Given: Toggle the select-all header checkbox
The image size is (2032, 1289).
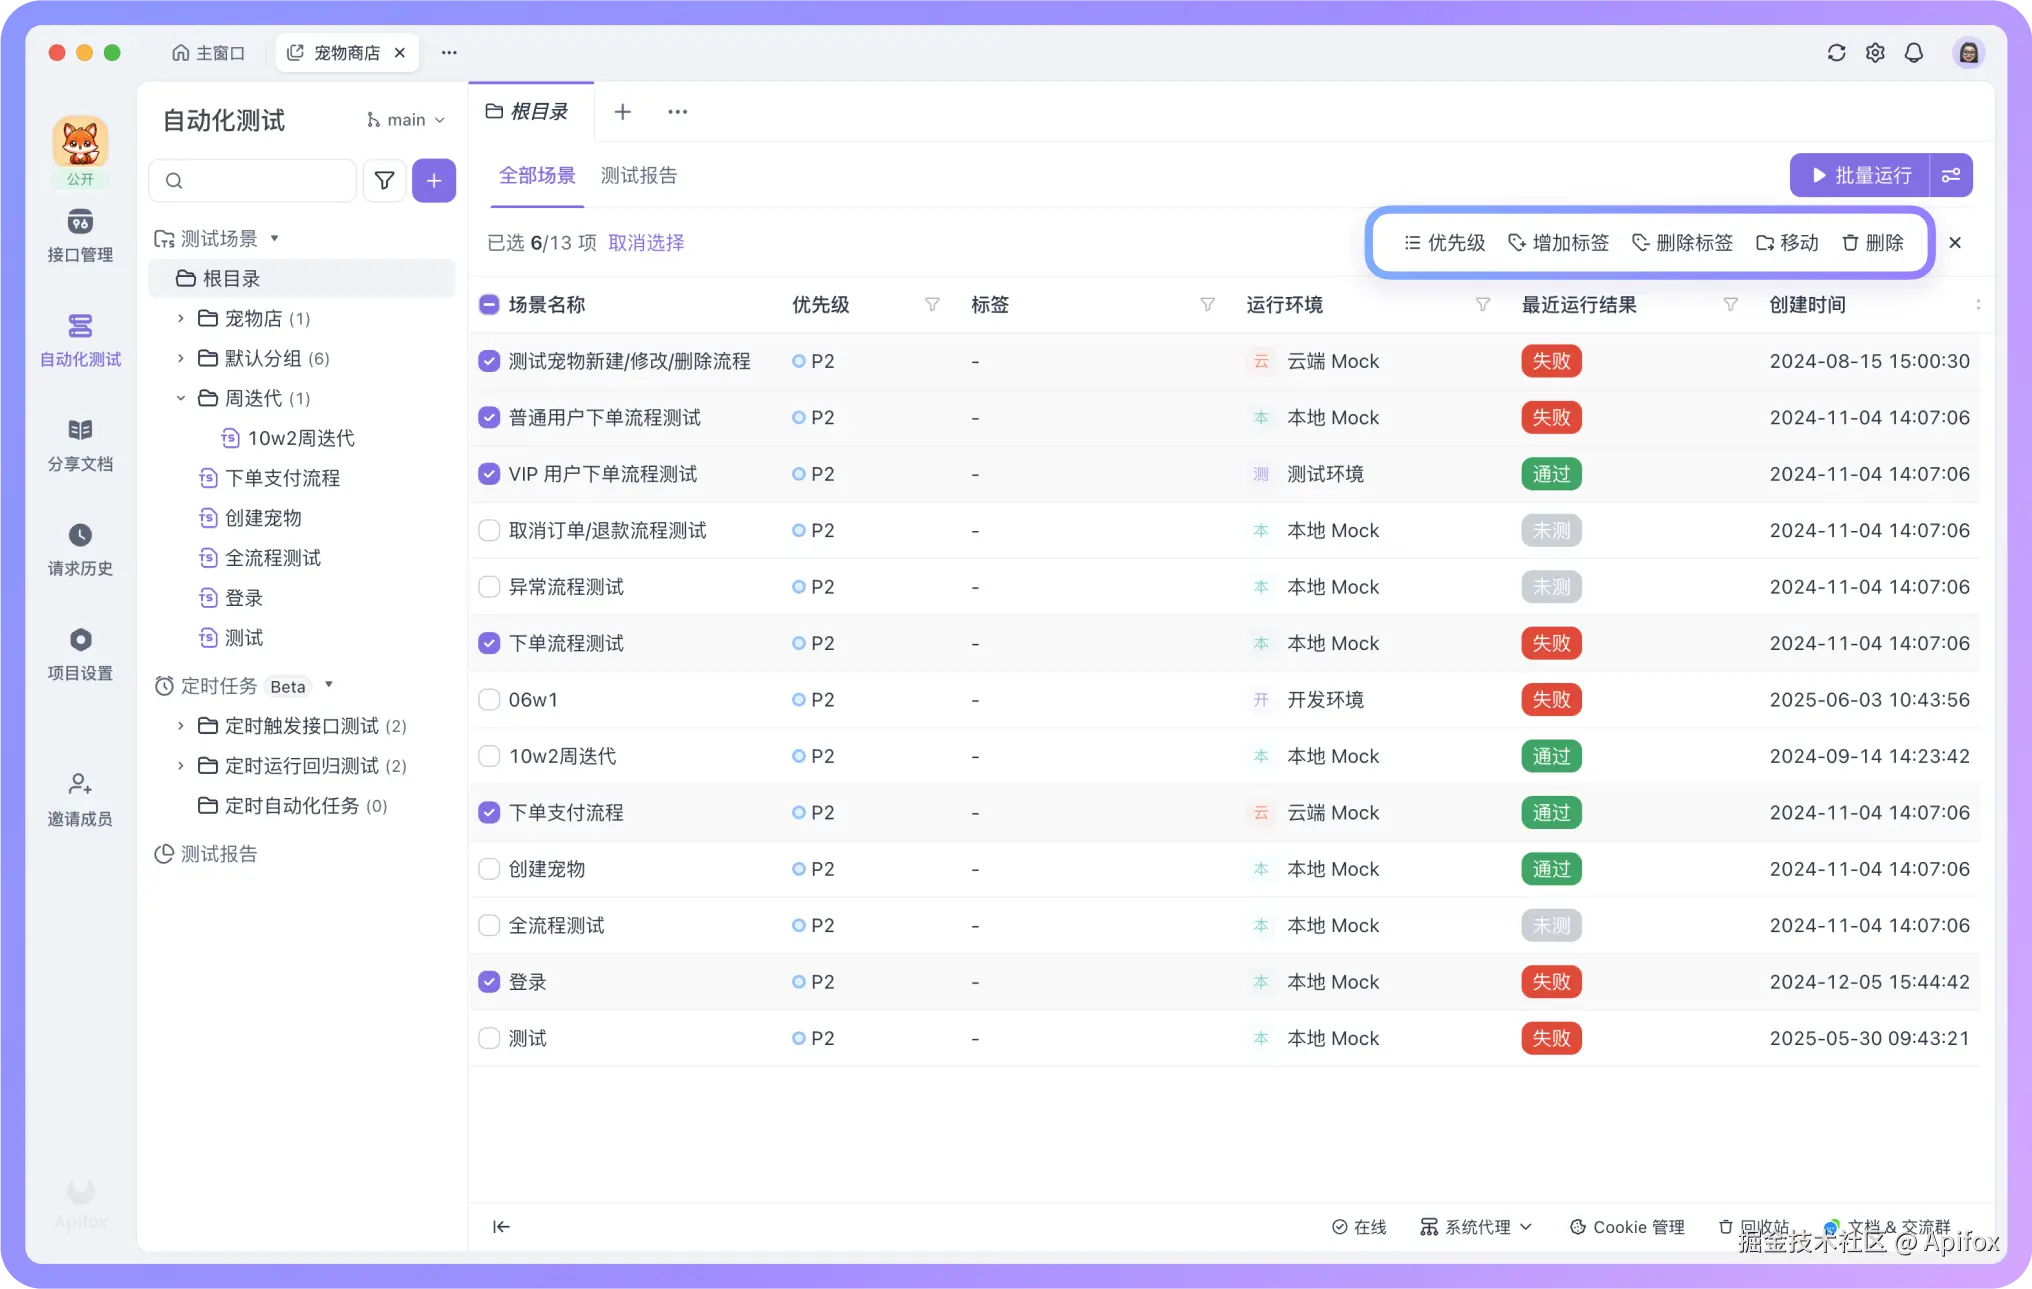Looking at the screenshot, I should click(x=489, y=305).
